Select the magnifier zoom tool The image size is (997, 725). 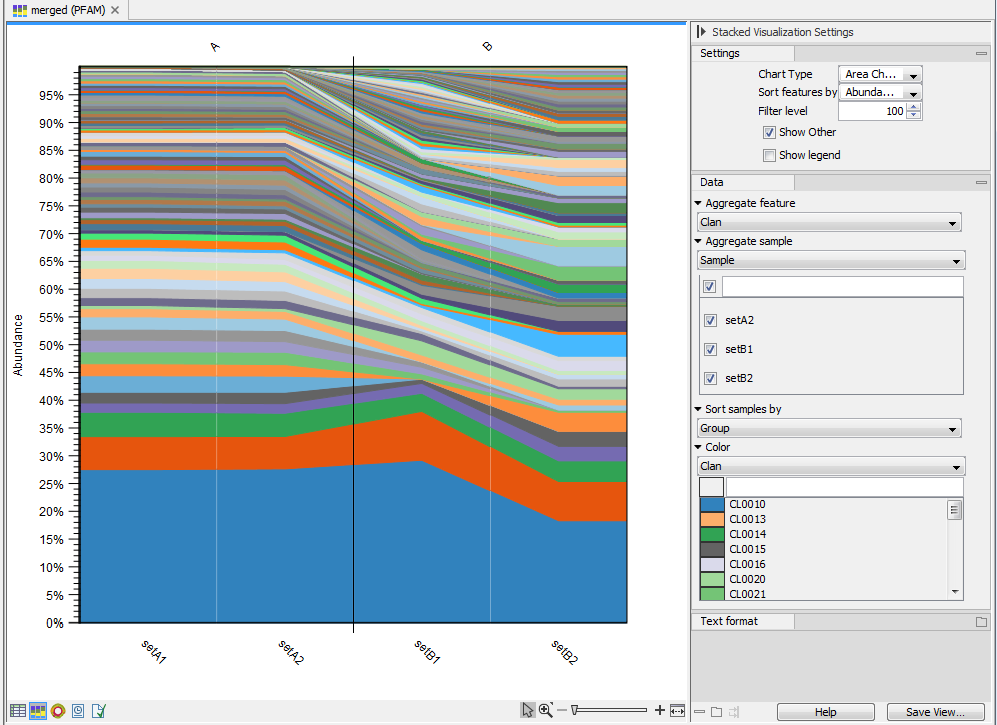click(546, 710)
